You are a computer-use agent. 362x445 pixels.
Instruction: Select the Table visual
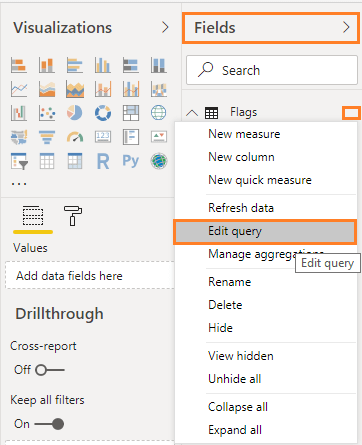47,161
